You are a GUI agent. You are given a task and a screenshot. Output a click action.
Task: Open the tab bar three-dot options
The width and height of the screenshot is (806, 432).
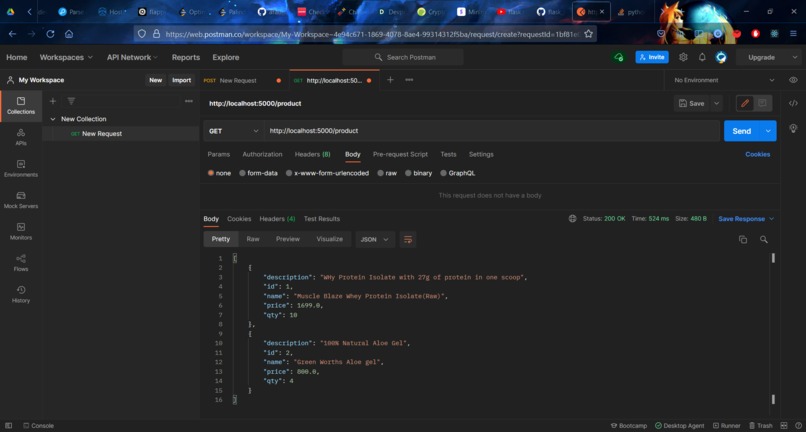pyautogui.click(x=409, y=80)
